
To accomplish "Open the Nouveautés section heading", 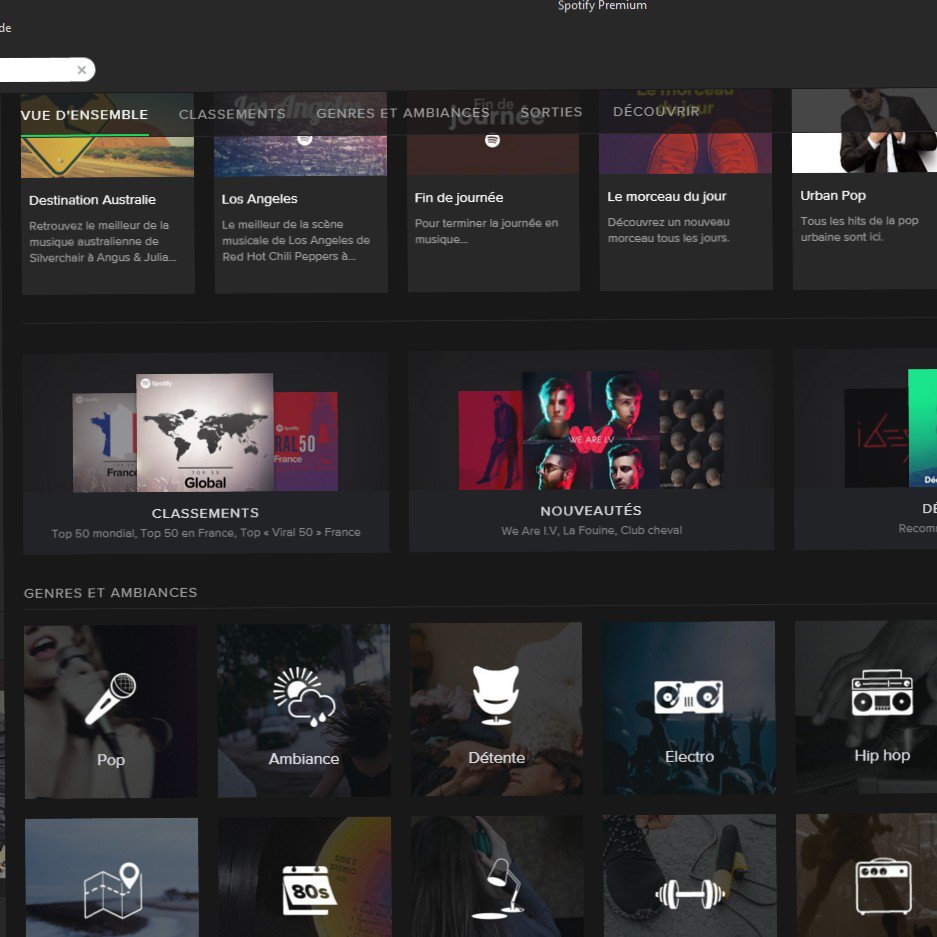I will (x=591, y=511).
